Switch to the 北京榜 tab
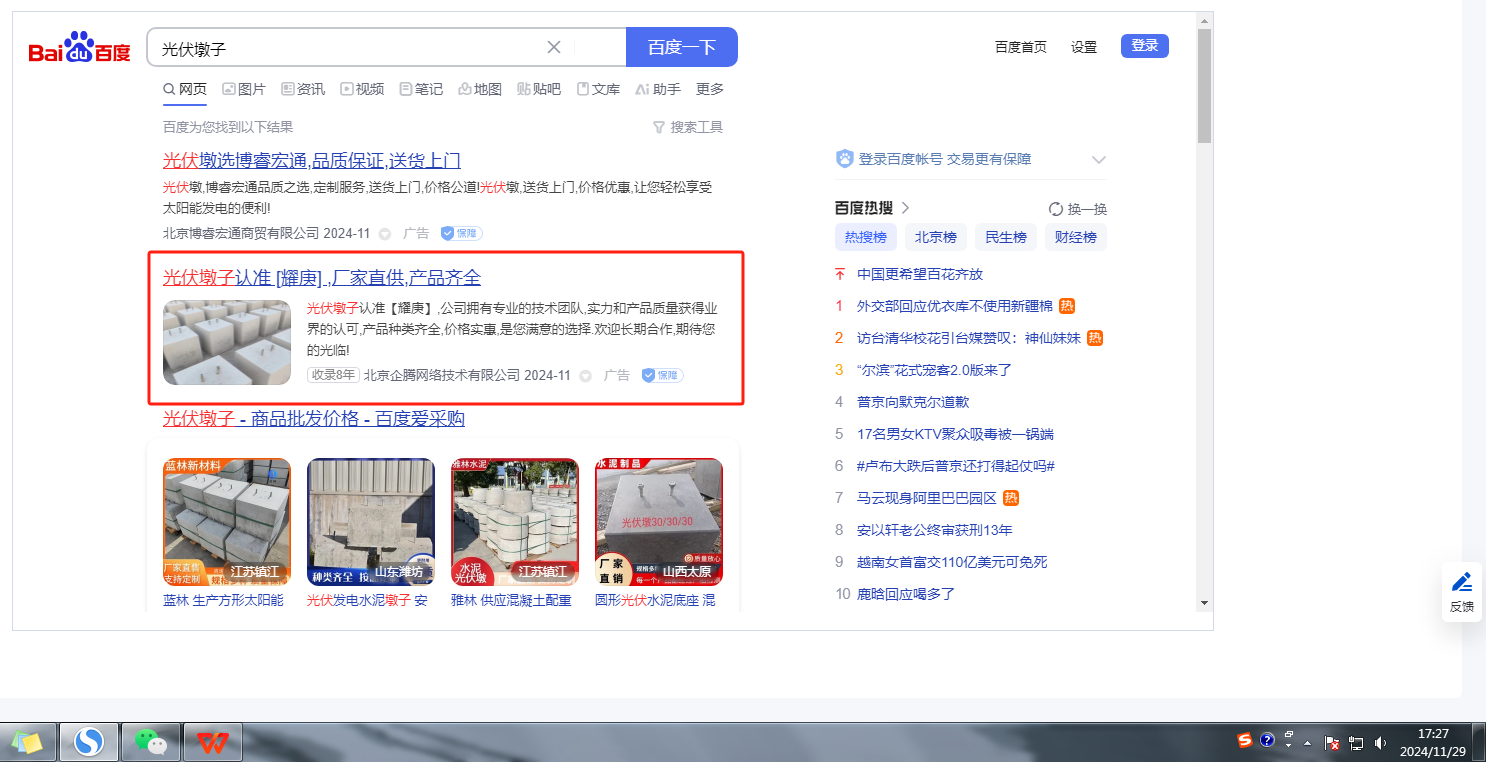Screen dimensions: 1486x762 coord(936,237)
